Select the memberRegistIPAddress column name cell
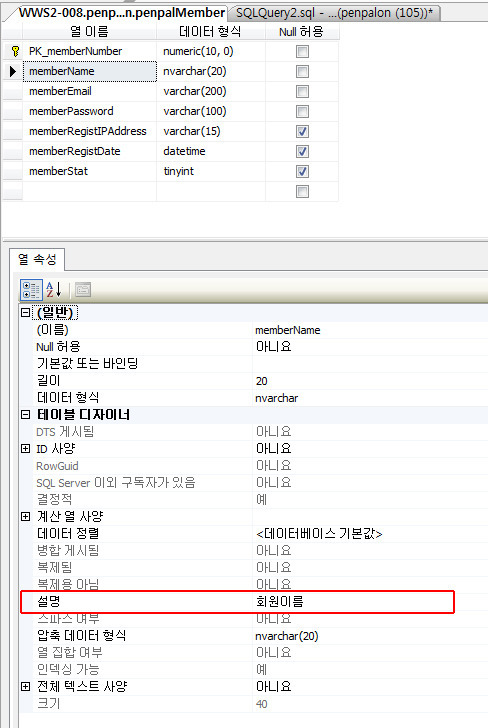The height and width of the screenshot is (728, 488). click(x=89, y=131)
